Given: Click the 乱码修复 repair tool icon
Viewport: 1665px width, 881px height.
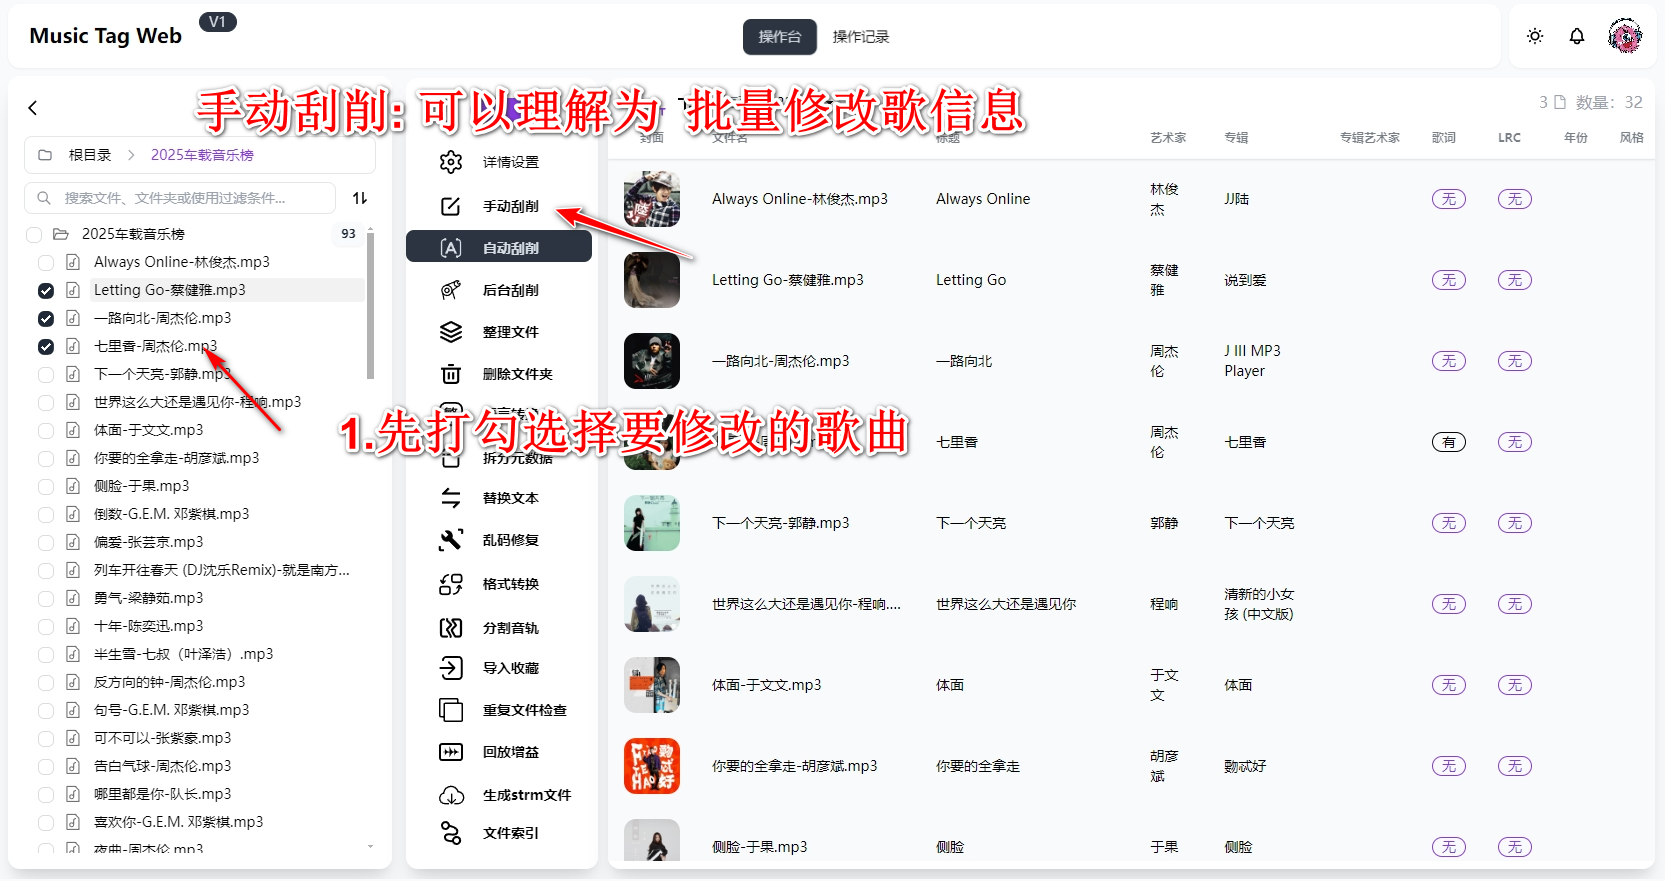Looking at the screenshot, I should [x=451, y=540].
